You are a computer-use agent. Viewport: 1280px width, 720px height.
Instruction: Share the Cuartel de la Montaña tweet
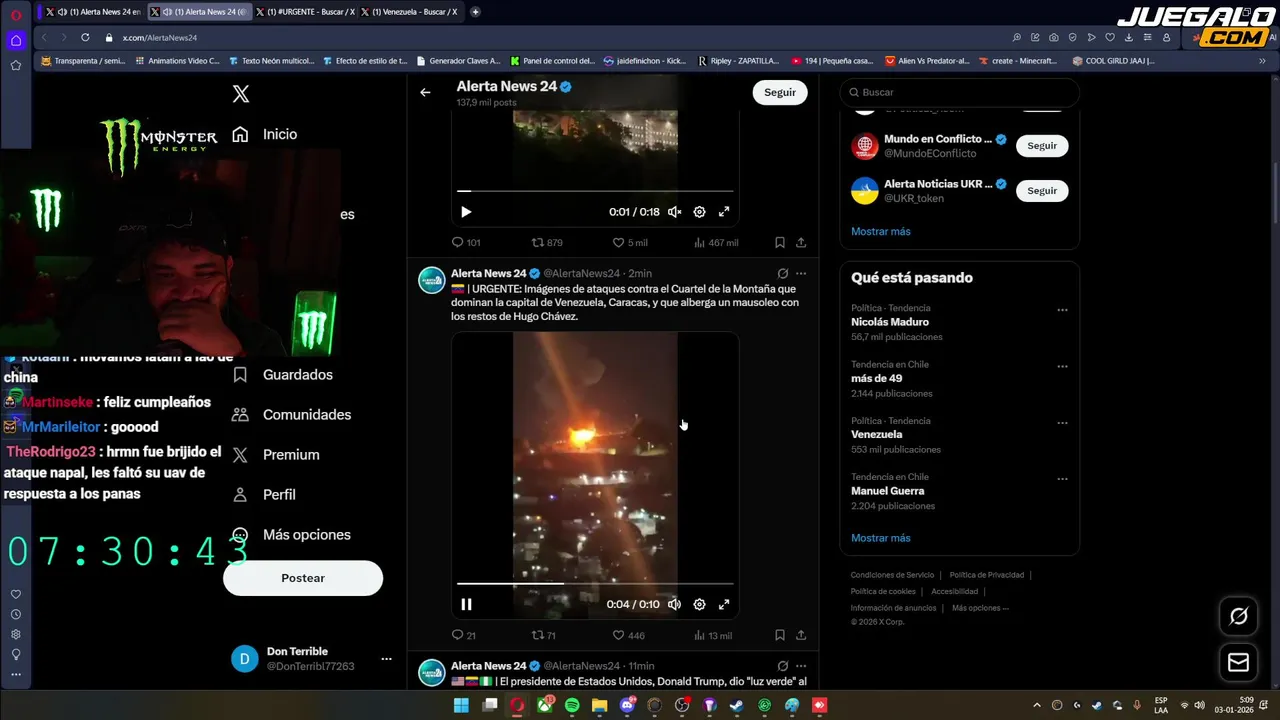tap(801, 635)
